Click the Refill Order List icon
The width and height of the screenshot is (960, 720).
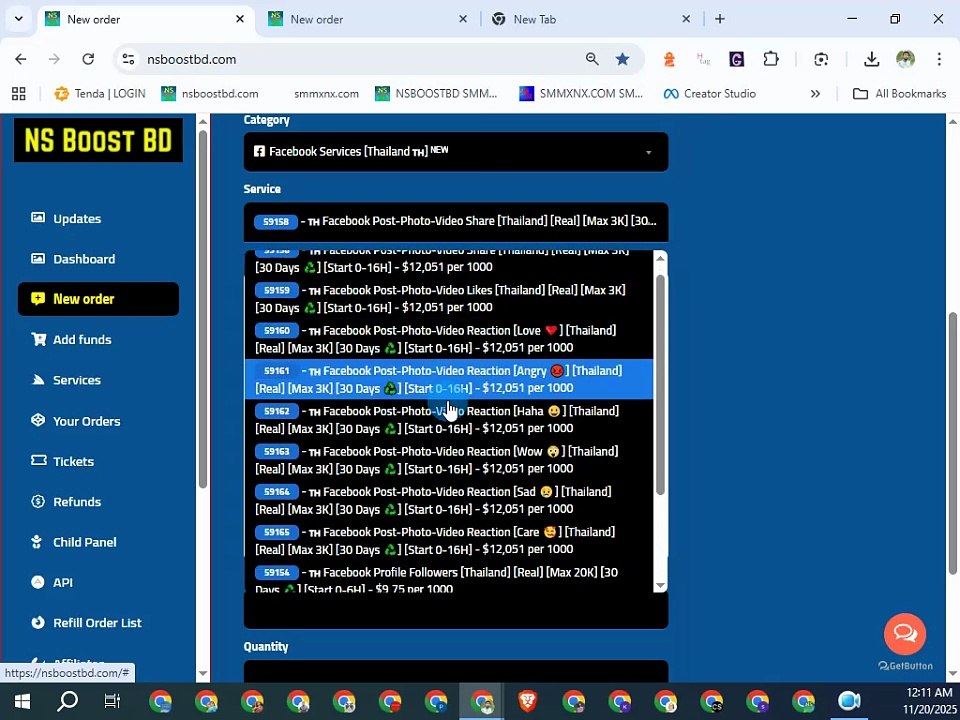click(x=38, y=622)
